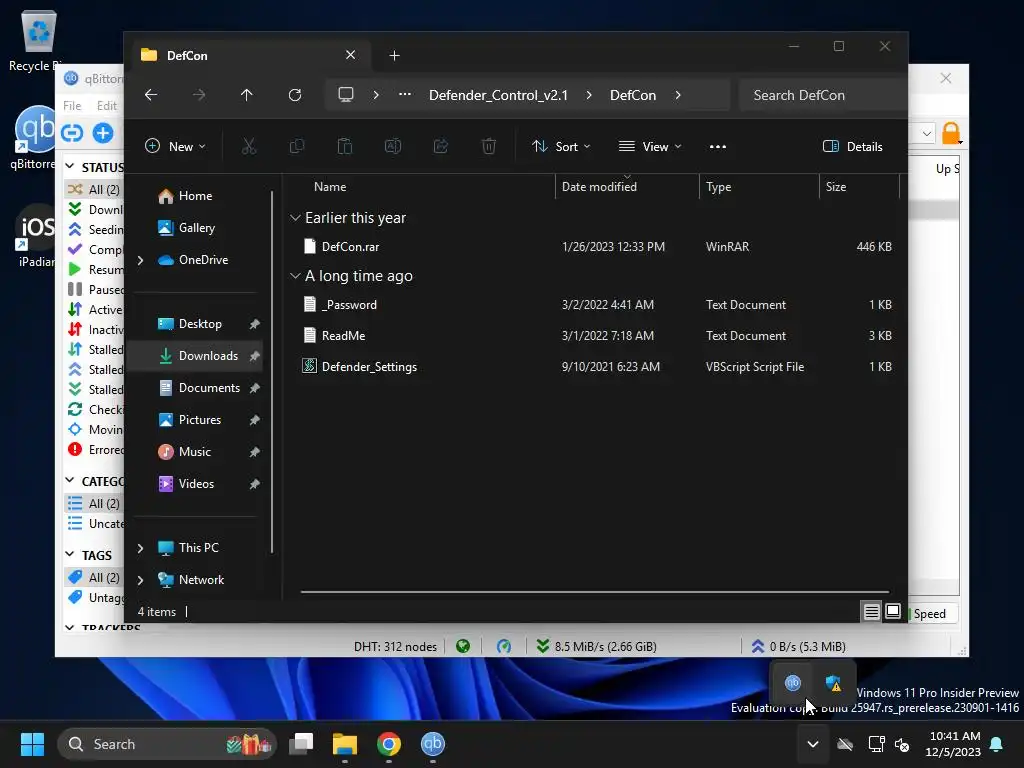Click the Rename icon in toolbar
The height and width of the screenshot is (768, 1024).
(x=392, y=146)
